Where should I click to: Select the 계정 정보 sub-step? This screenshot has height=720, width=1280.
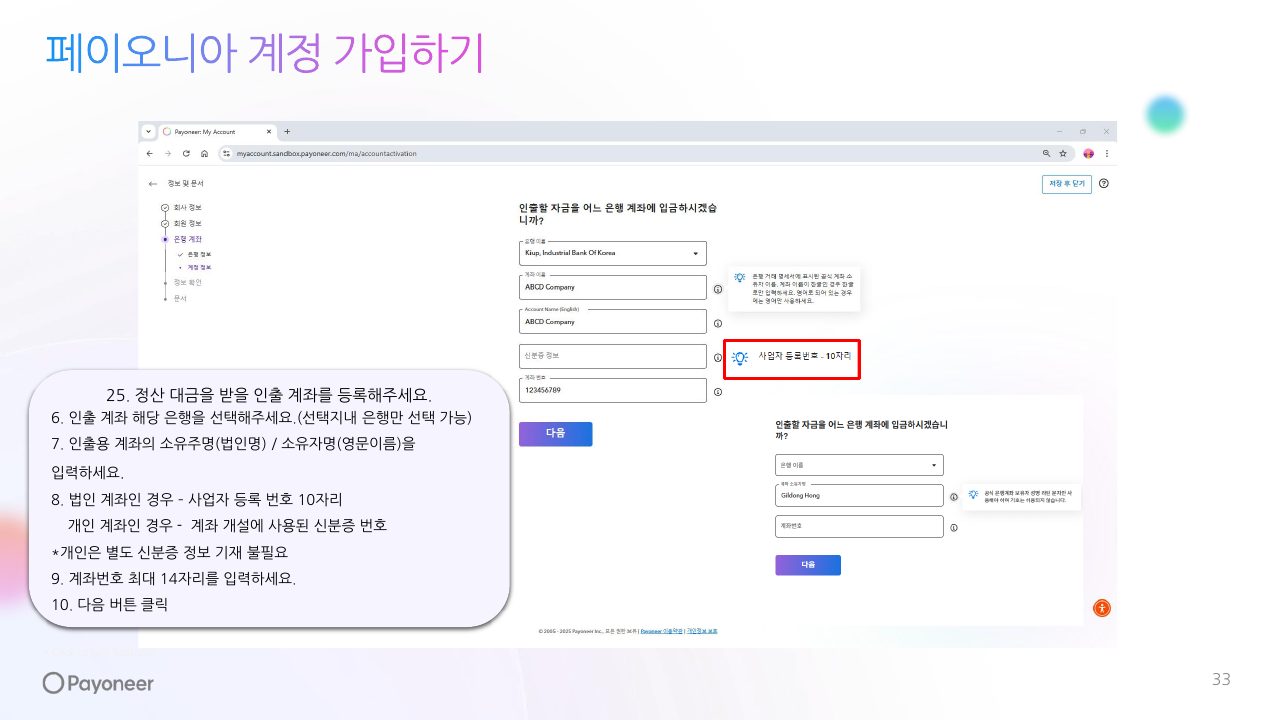(x=199, y=267)
